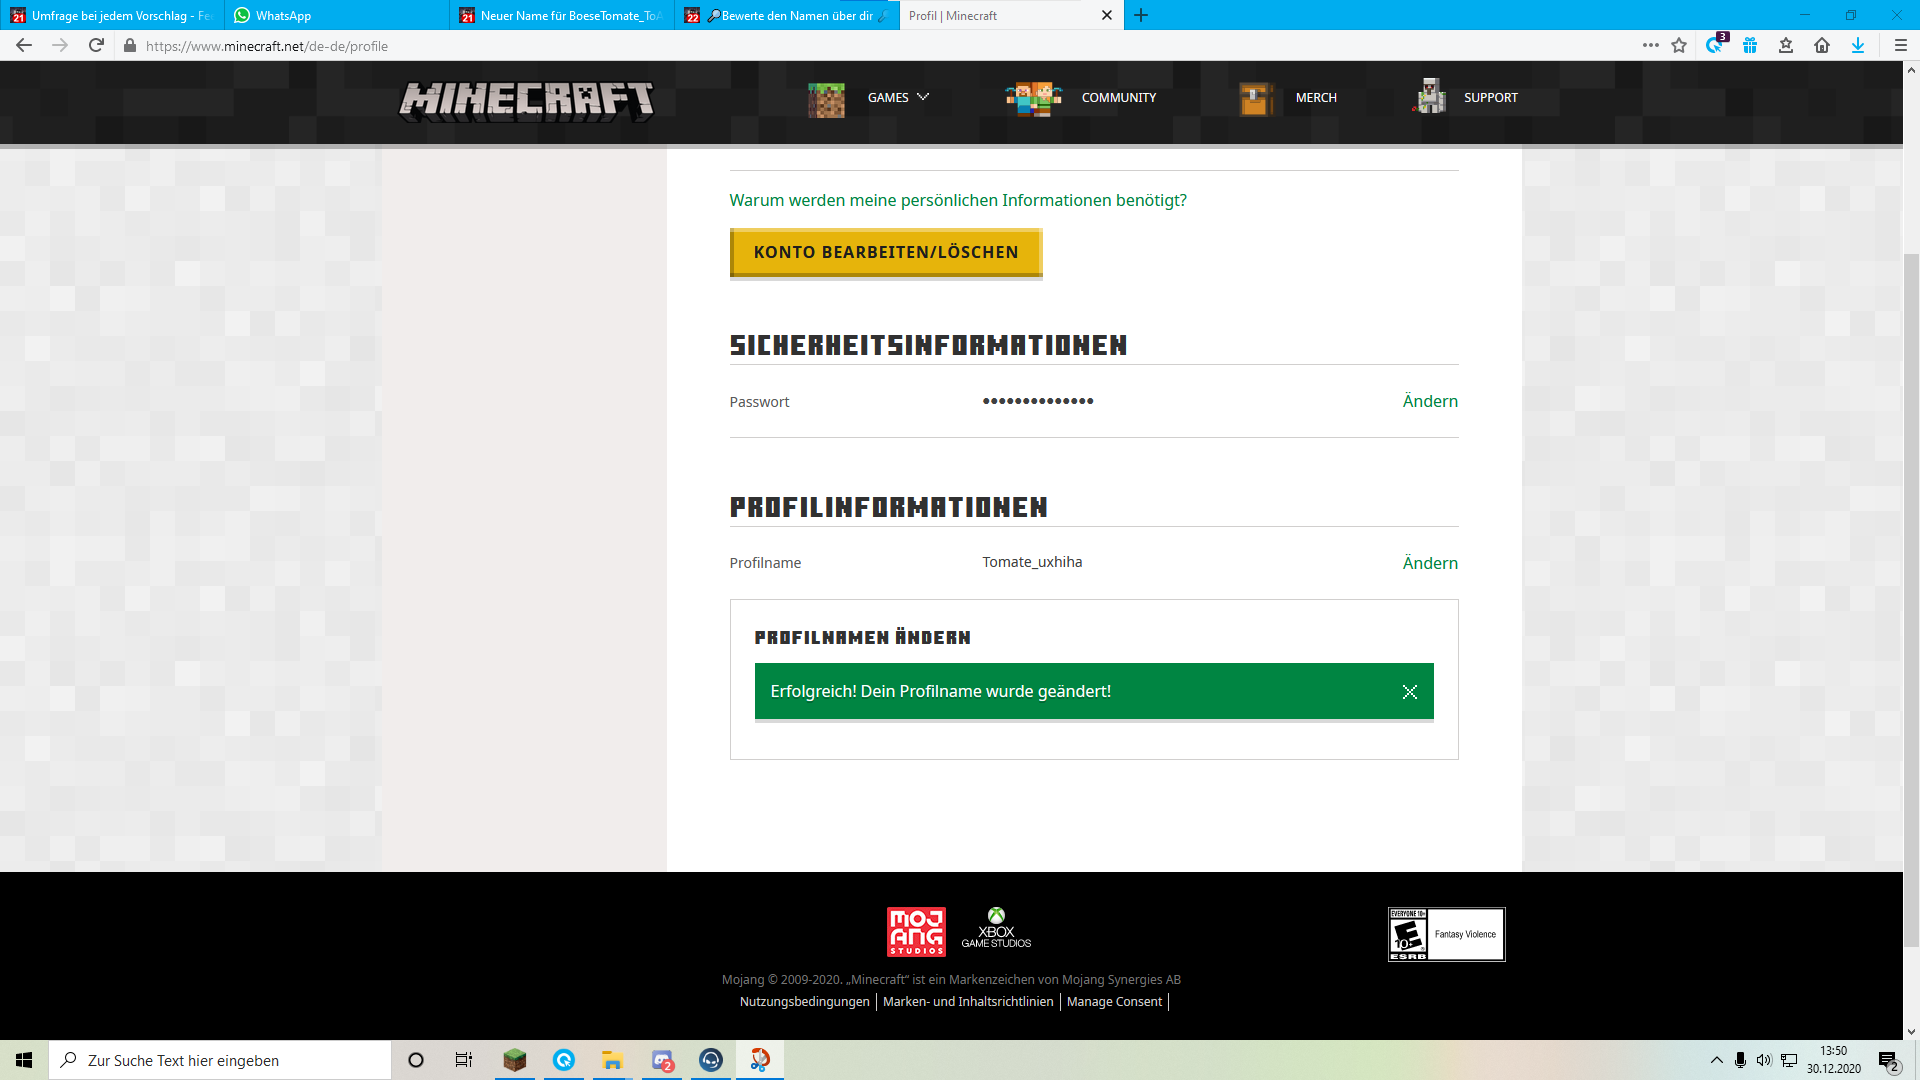Open the Windows notification center
The image size is (1920, 1080).
[1888, 1060]
